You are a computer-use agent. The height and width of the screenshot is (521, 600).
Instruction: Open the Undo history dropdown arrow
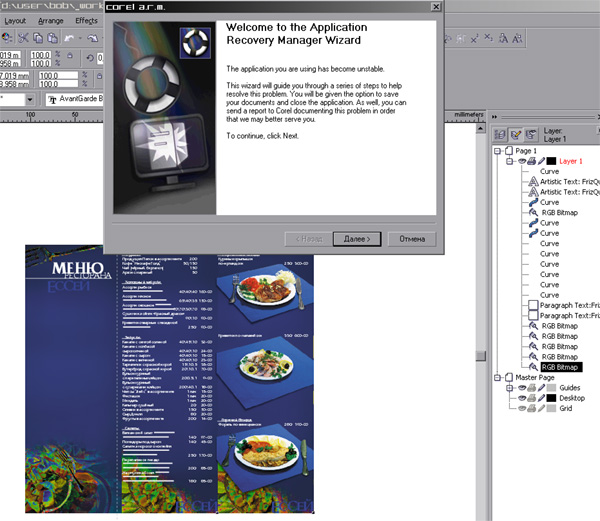click(x=80, y=38)
